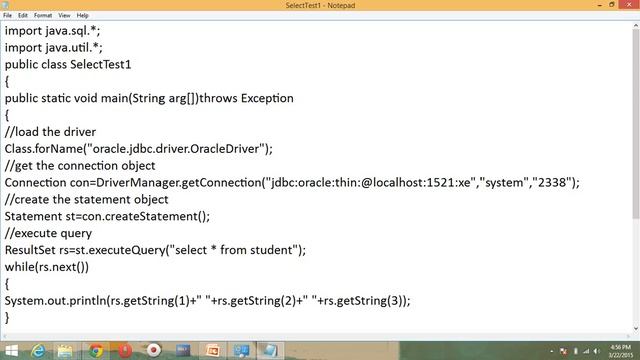640x360 pixels.
Task: Click the line "import java.sql.*;"
Action: [52, 31]
